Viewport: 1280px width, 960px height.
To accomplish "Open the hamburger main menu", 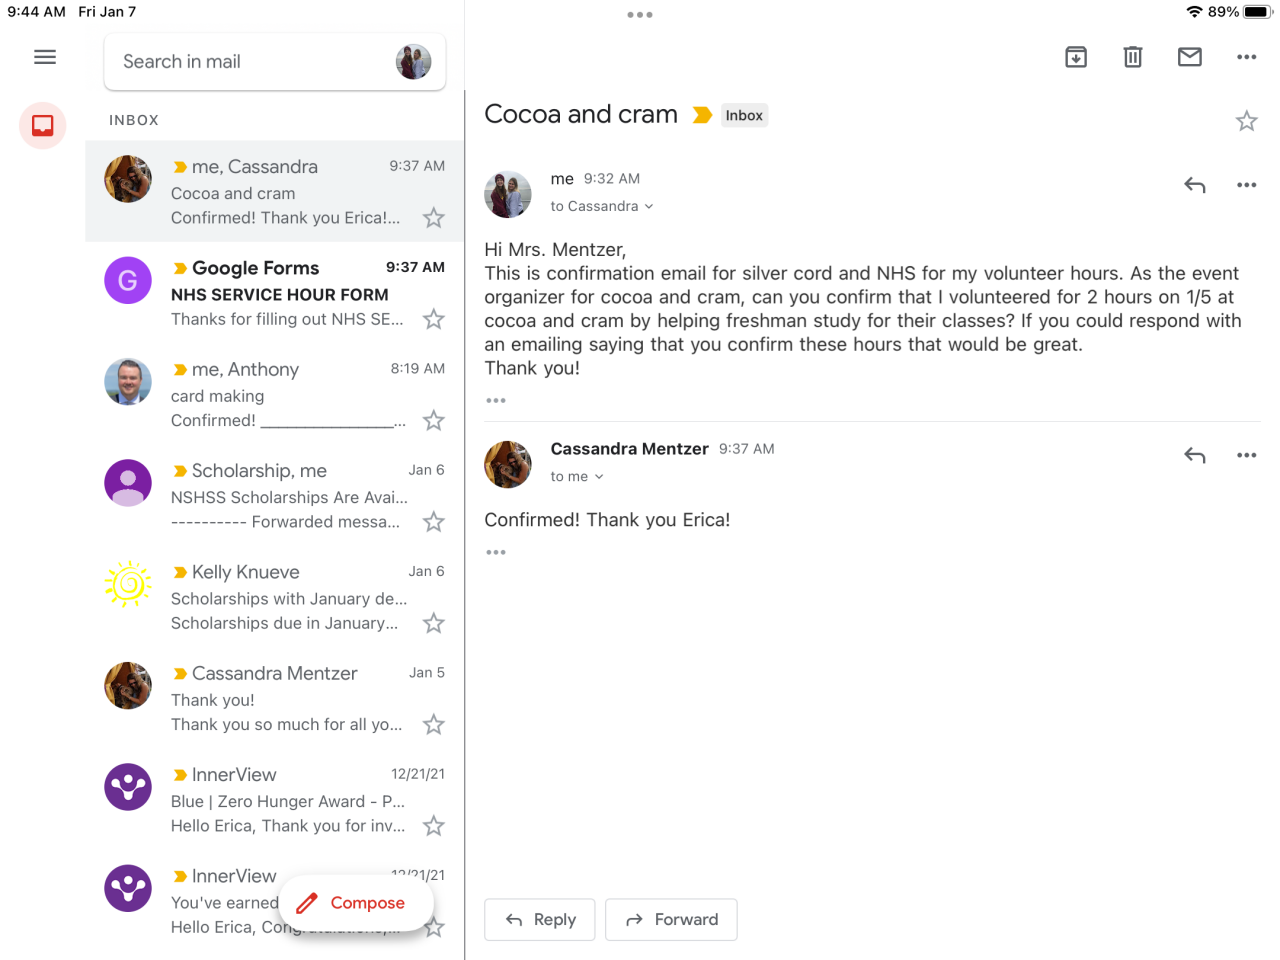I will click(x=45, y=57).
